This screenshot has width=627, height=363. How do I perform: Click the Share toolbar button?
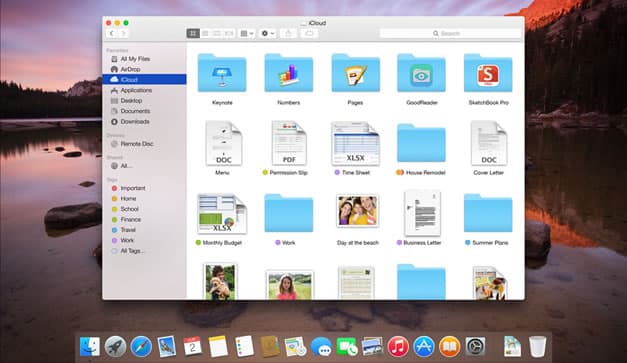(288, 34)
